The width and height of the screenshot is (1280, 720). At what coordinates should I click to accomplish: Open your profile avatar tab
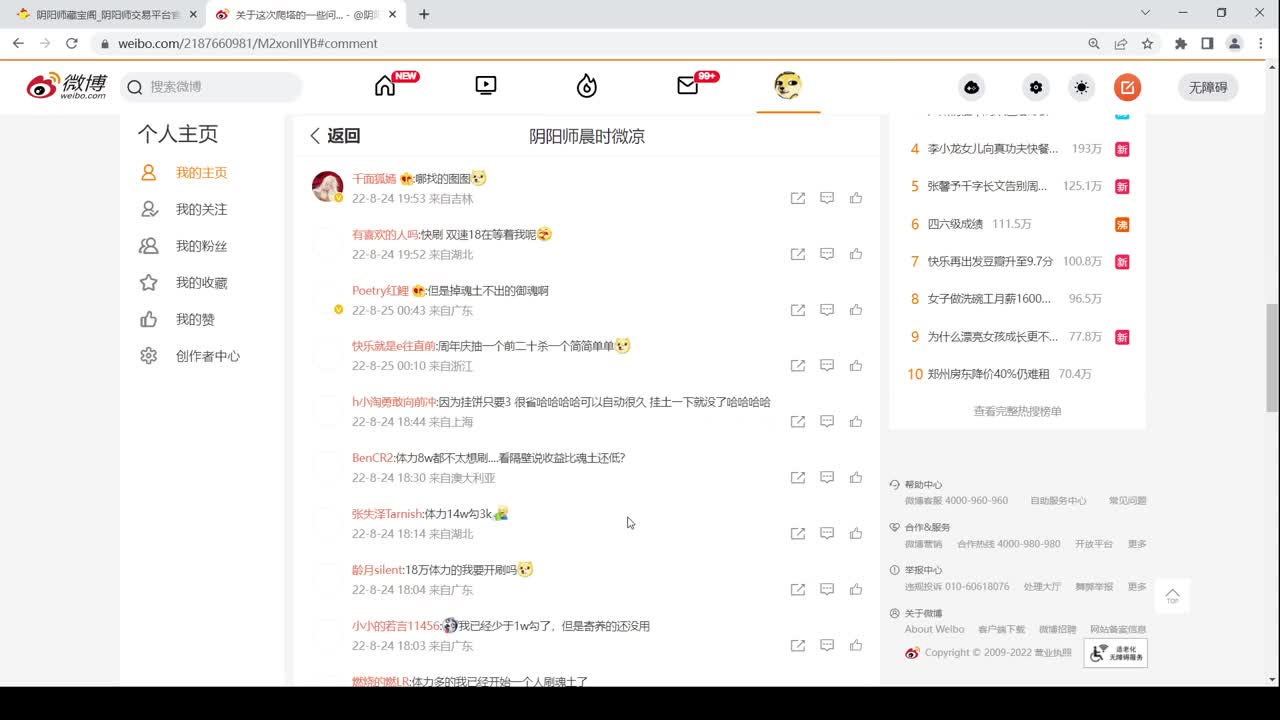(788, 87)
